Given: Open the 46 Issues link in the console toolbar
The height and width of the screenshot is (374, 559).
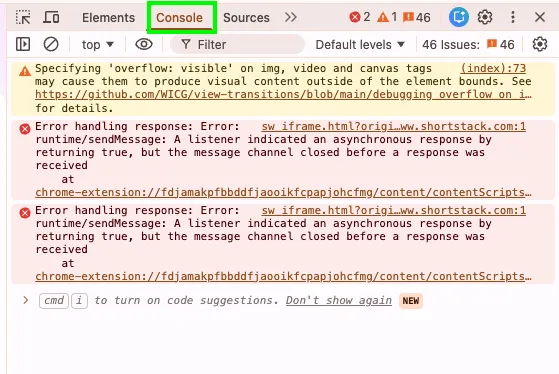Looking at the screenshot, I should [468, 45].
